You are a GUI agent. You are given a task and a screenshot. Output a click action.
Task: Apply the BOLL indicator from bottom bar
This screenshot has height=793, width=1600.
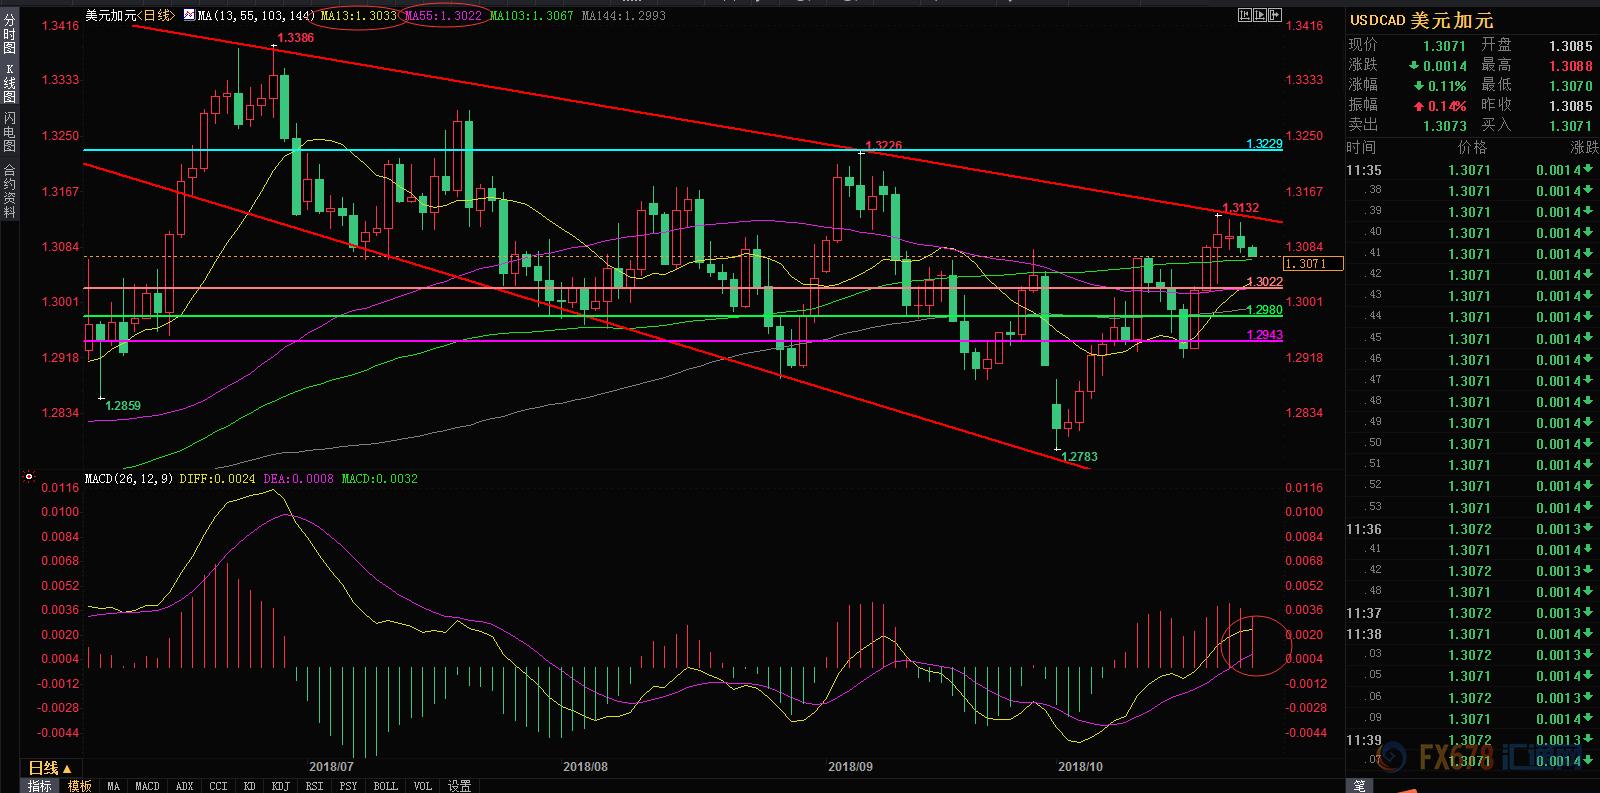[x=385, y=786]
